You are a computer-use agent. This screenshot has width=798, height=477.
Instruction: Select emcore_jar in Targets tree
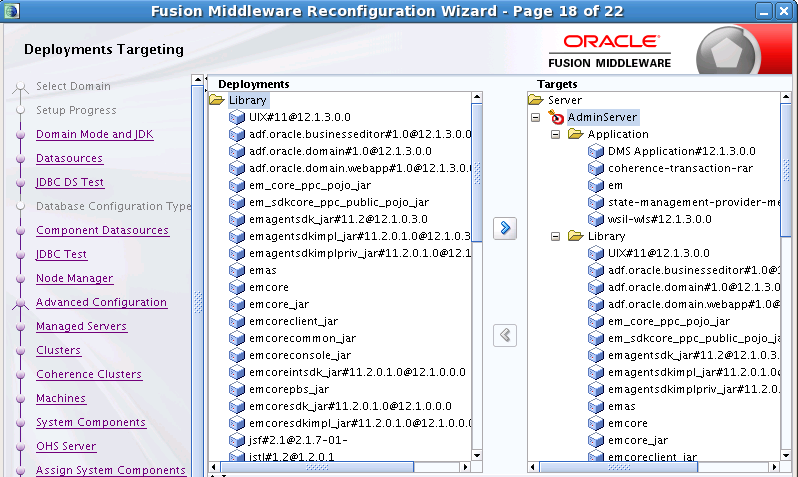pos(638,440)
